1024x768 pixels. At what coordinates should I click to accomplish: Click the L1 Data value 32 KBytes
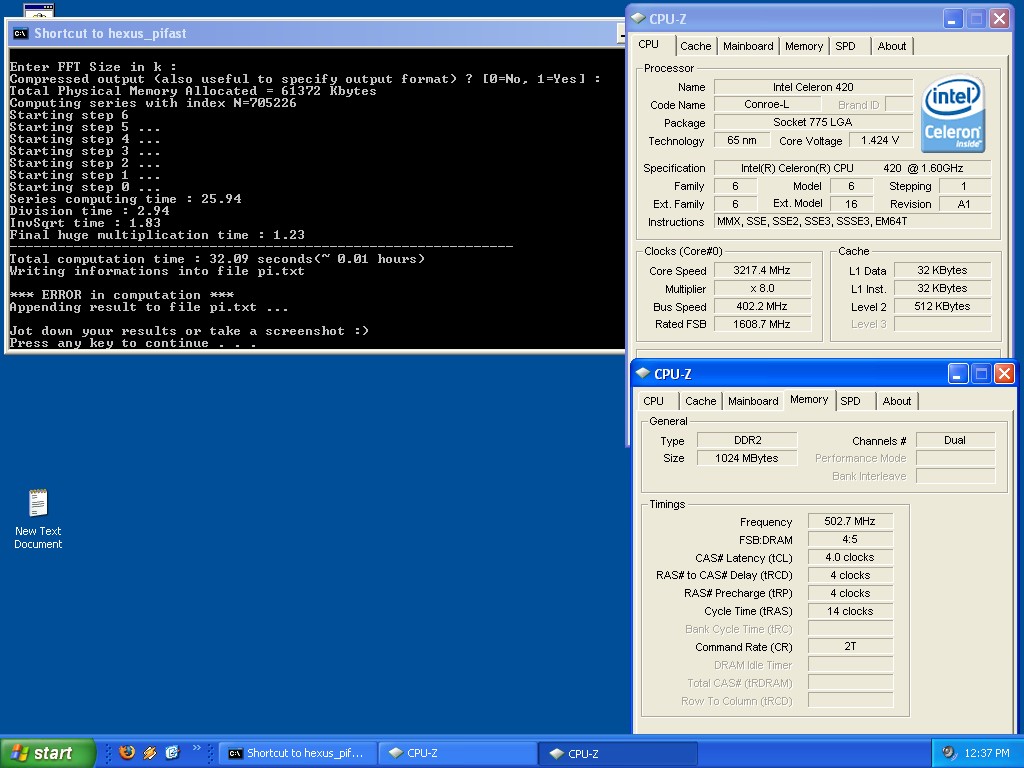(942, 270)
